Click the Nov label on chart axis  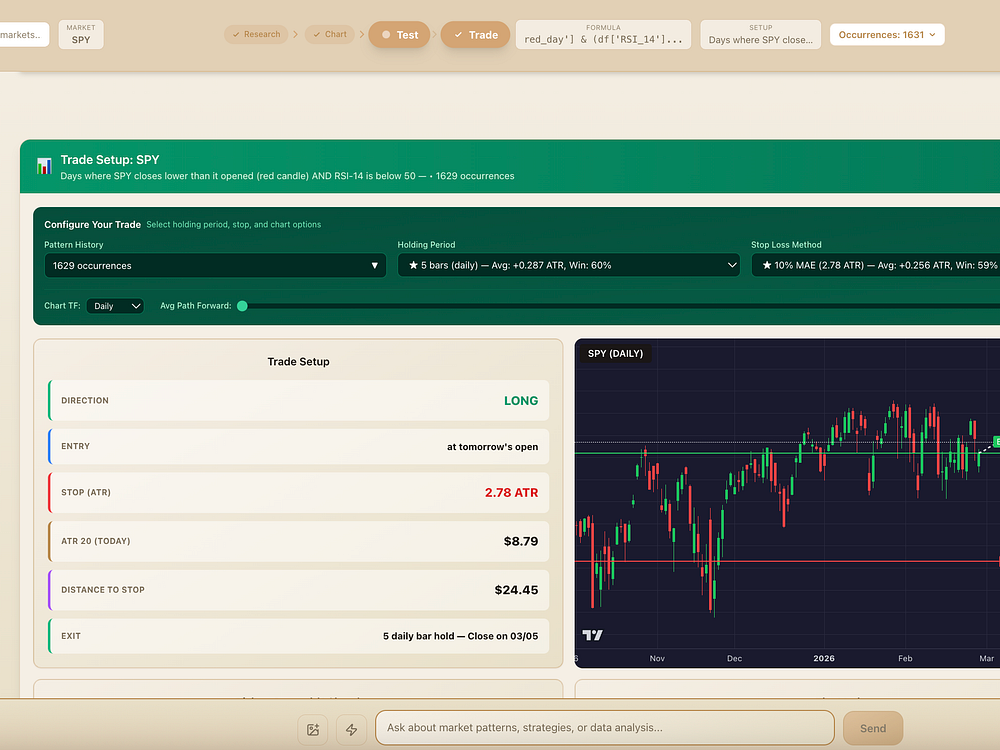(x=657, y=658)
